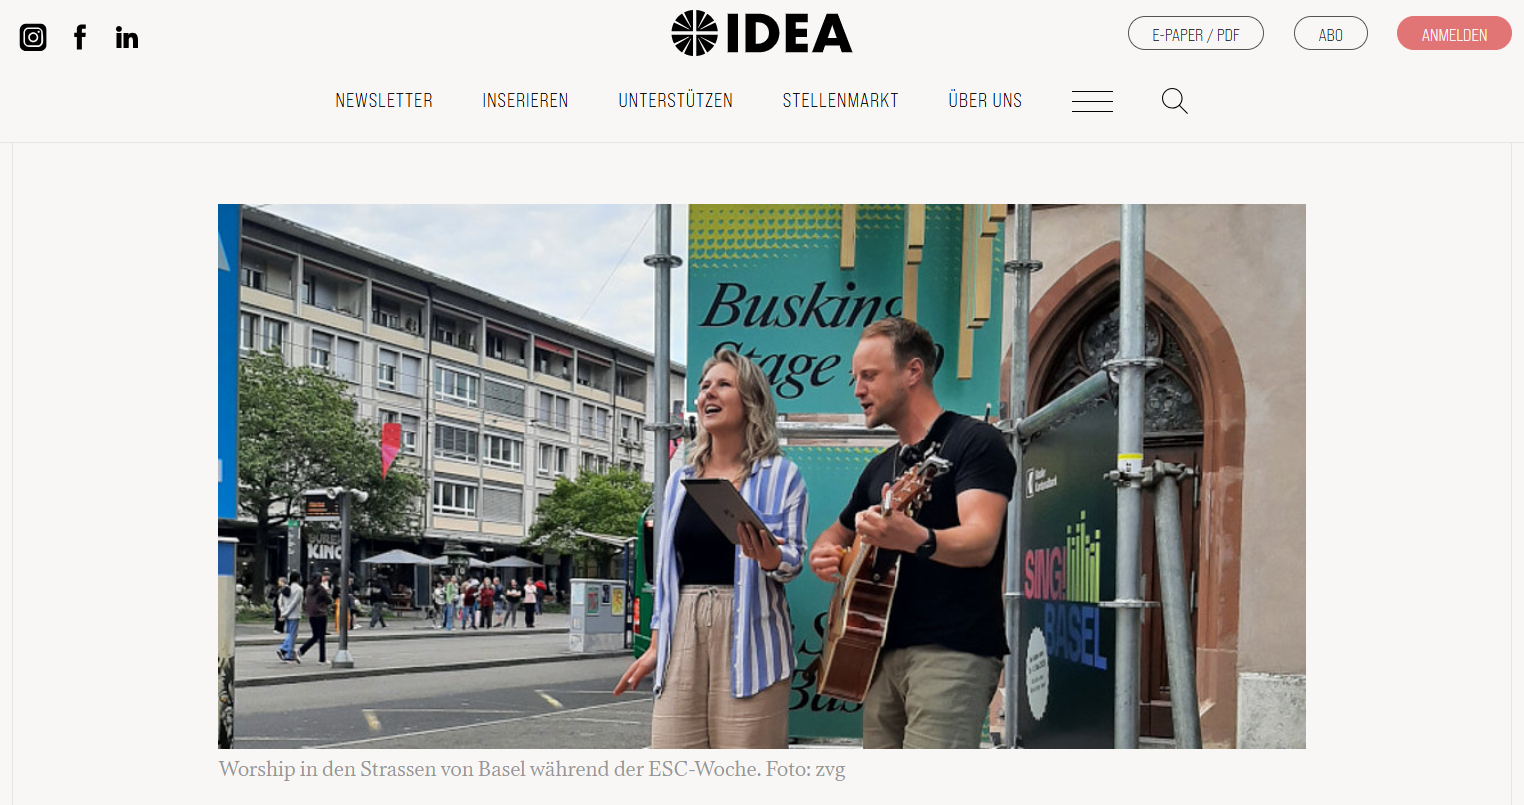Visit the LinkedIn icon link
The height and width of the screenshot is (805, 1524).
pos(127,38)
